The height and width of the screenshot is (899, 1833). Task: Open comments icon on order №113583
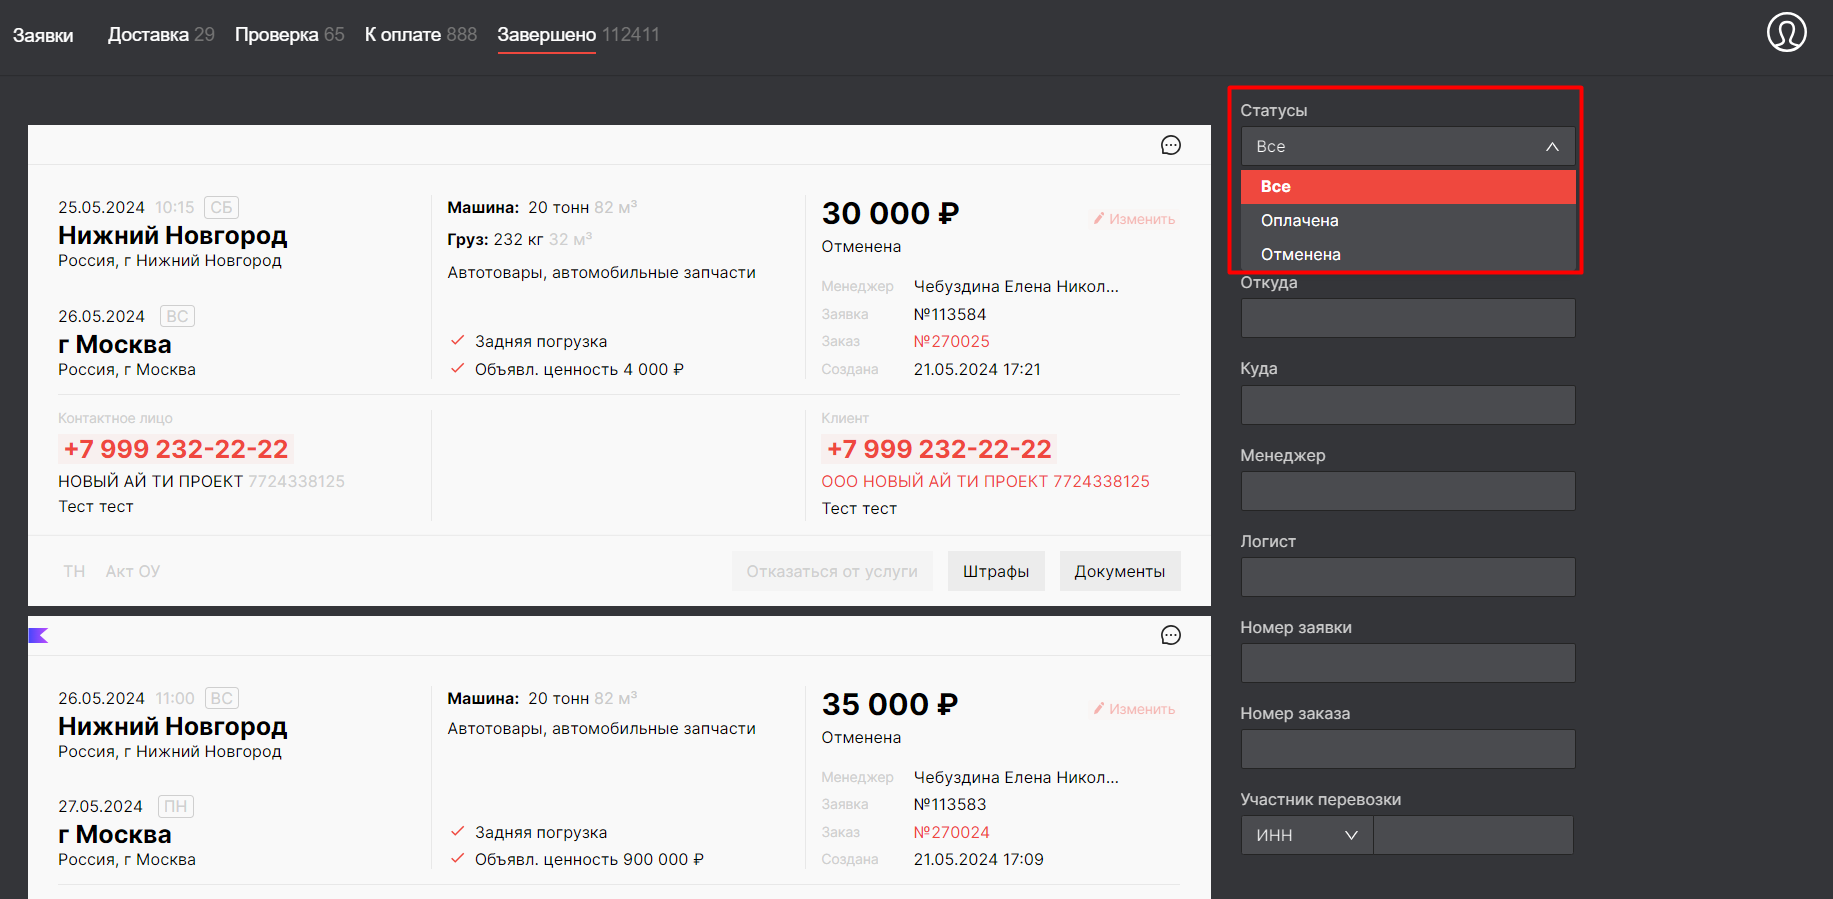(1171, 635)
